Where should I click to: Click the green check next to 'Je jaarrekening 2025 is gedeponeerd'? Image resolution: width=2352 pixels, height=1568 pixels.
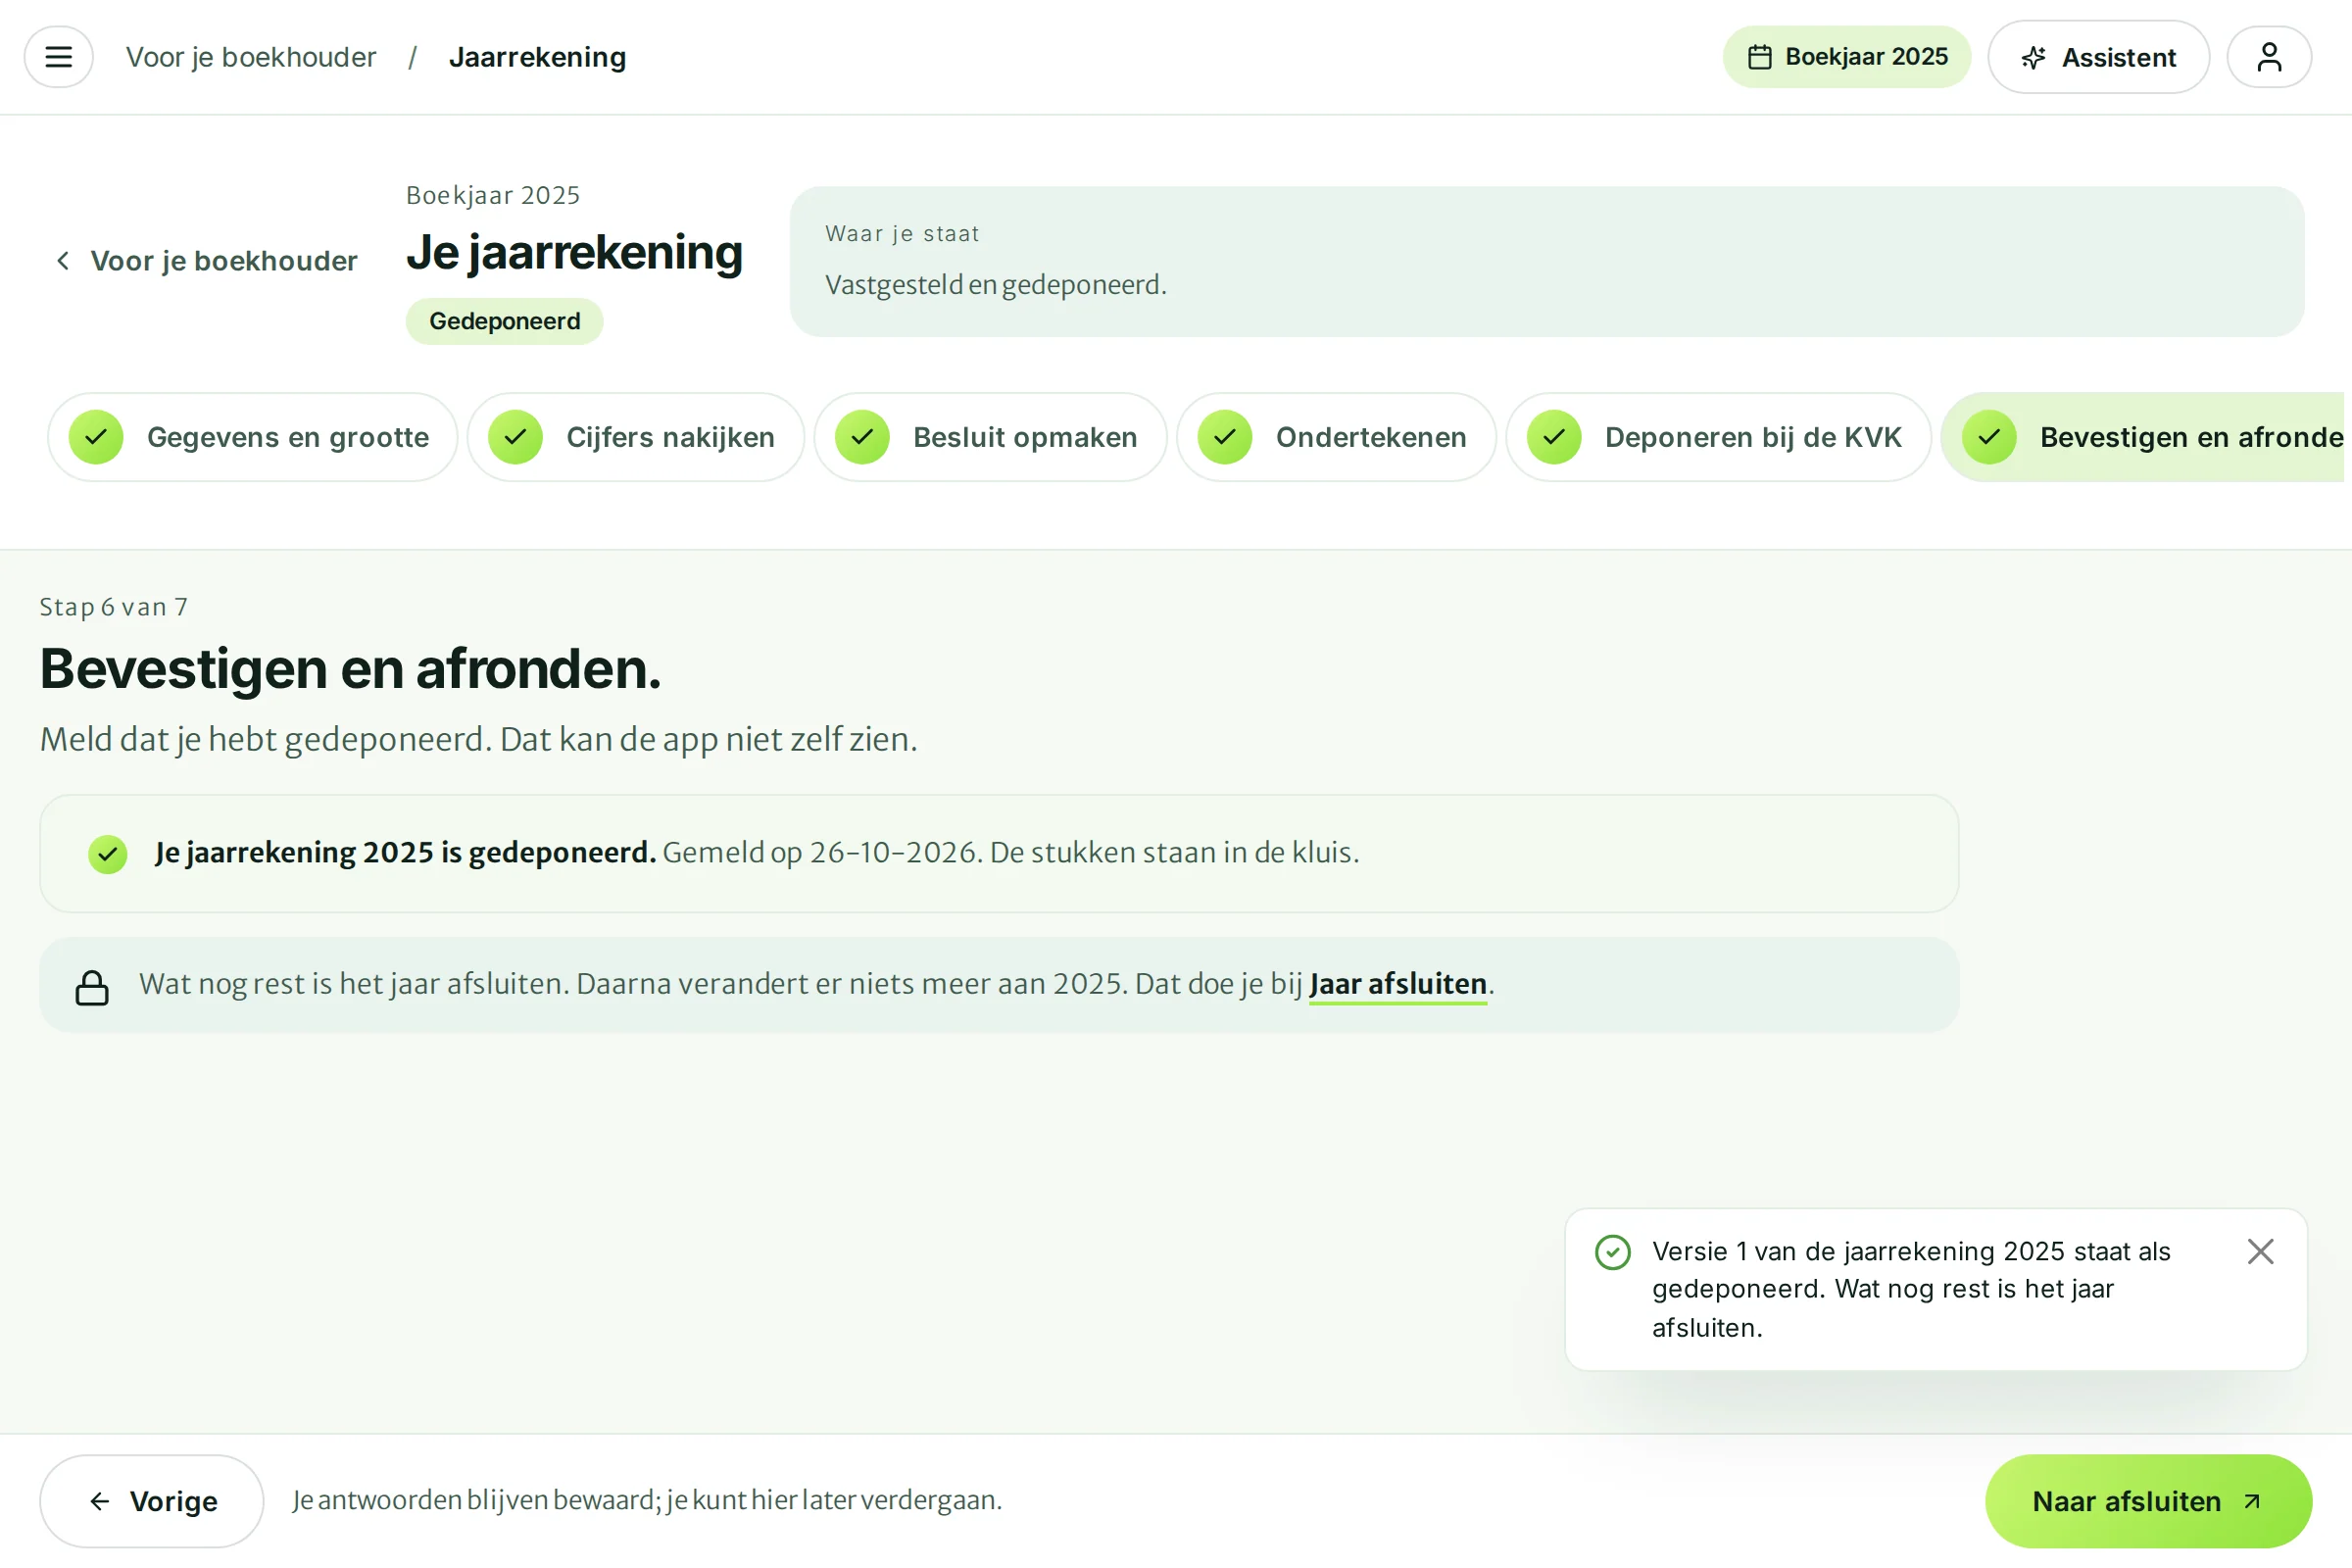point(107,854)
